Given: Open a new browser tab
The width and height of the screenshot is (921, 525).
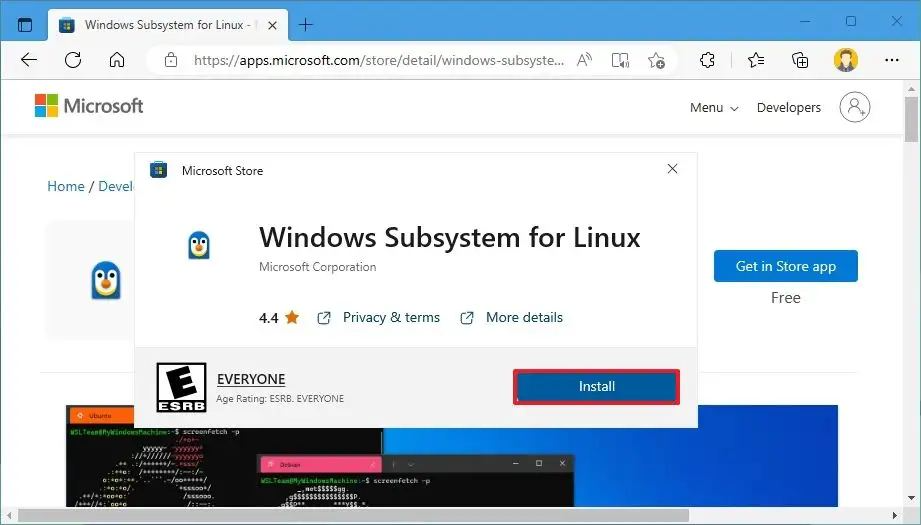Looking at the screenshot, I should [305, 25].
